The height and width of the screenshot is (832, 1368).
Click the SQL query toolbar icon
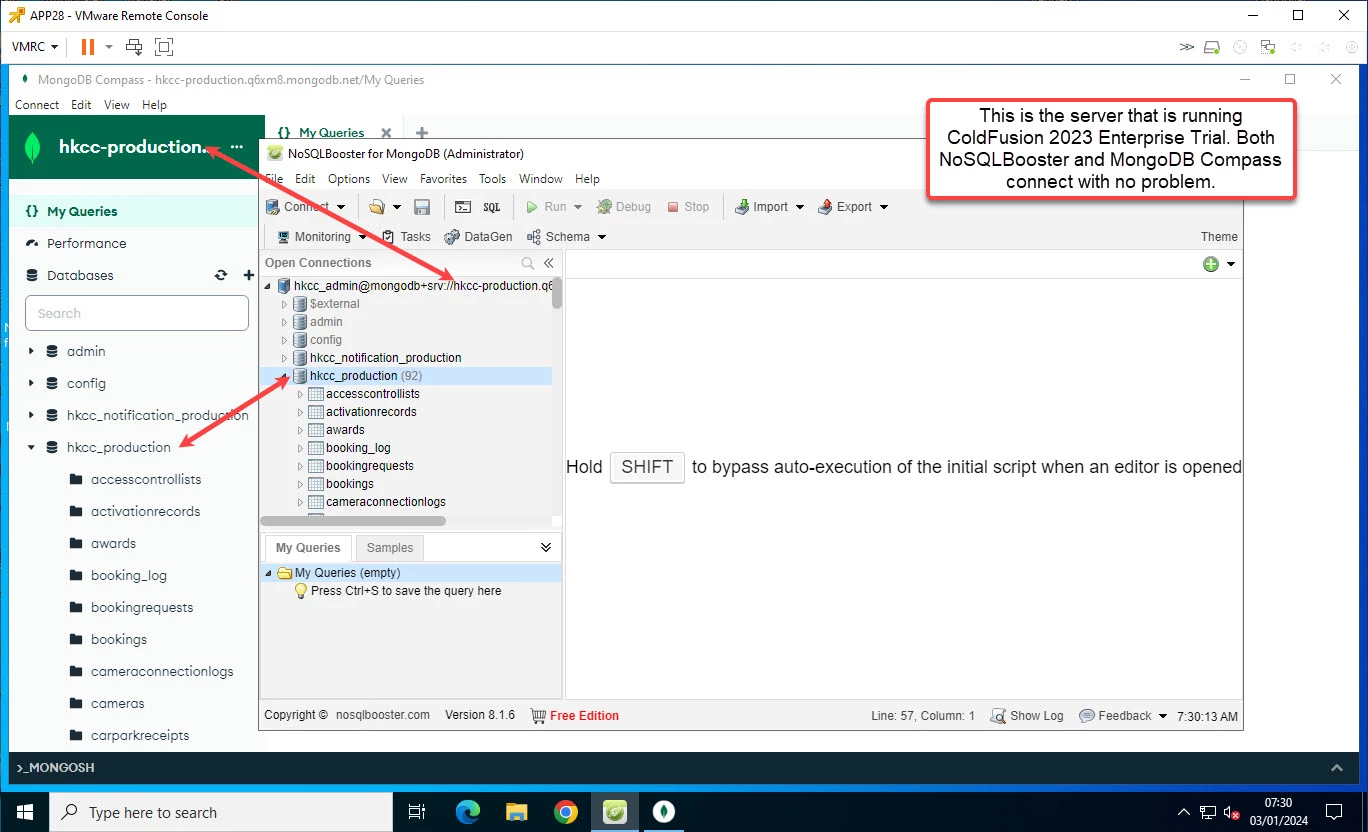491,207
